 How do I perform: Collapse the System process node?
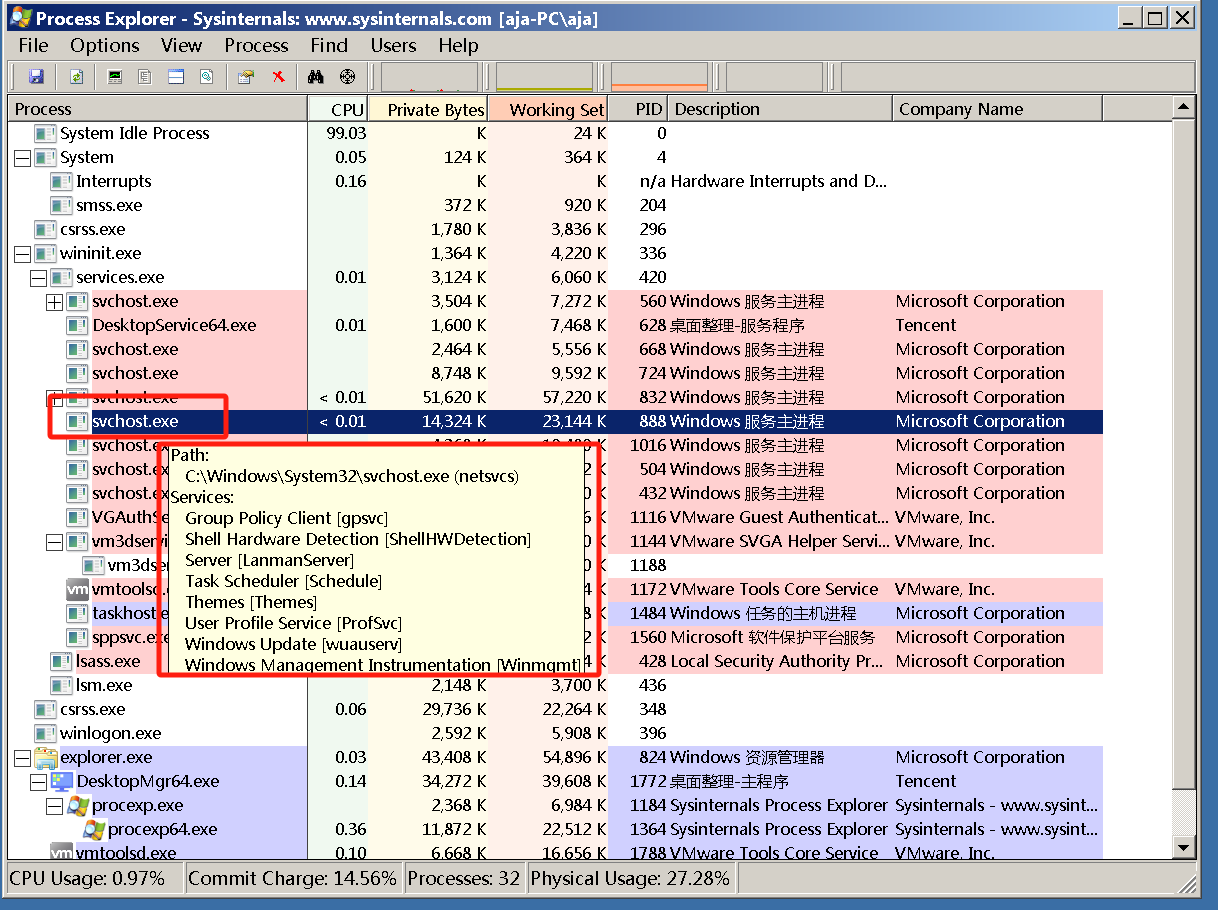[x=22, y=158]
